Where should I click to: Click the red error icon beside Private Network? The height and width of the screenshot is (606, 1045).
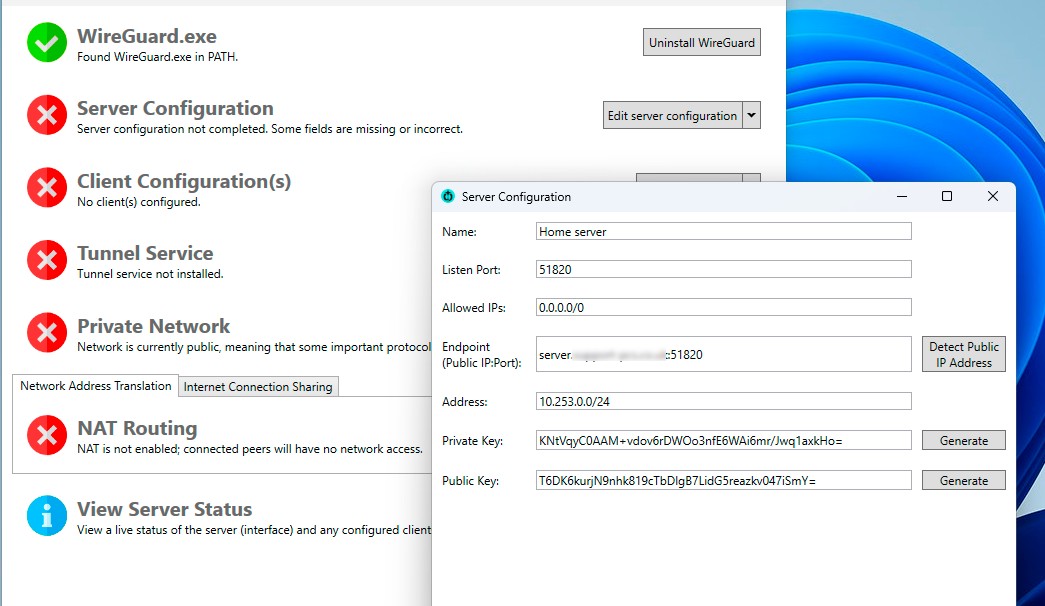[47, 333]
